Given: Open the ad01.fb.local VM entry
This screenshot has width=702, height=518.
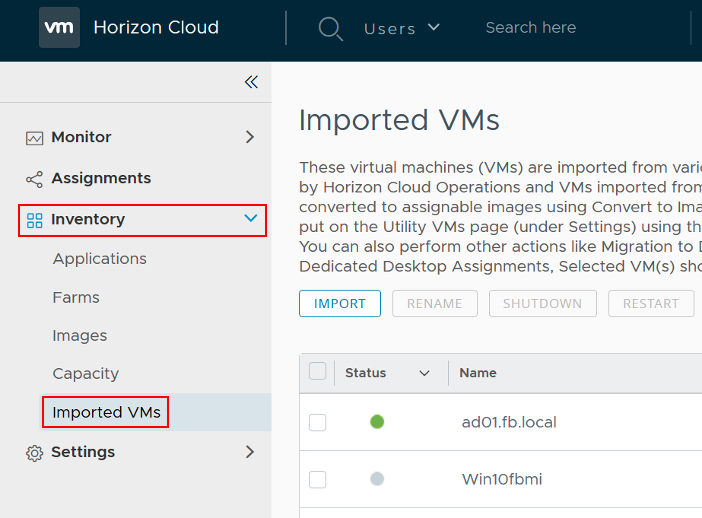Looking at the screenshot, I should (509, 422).
